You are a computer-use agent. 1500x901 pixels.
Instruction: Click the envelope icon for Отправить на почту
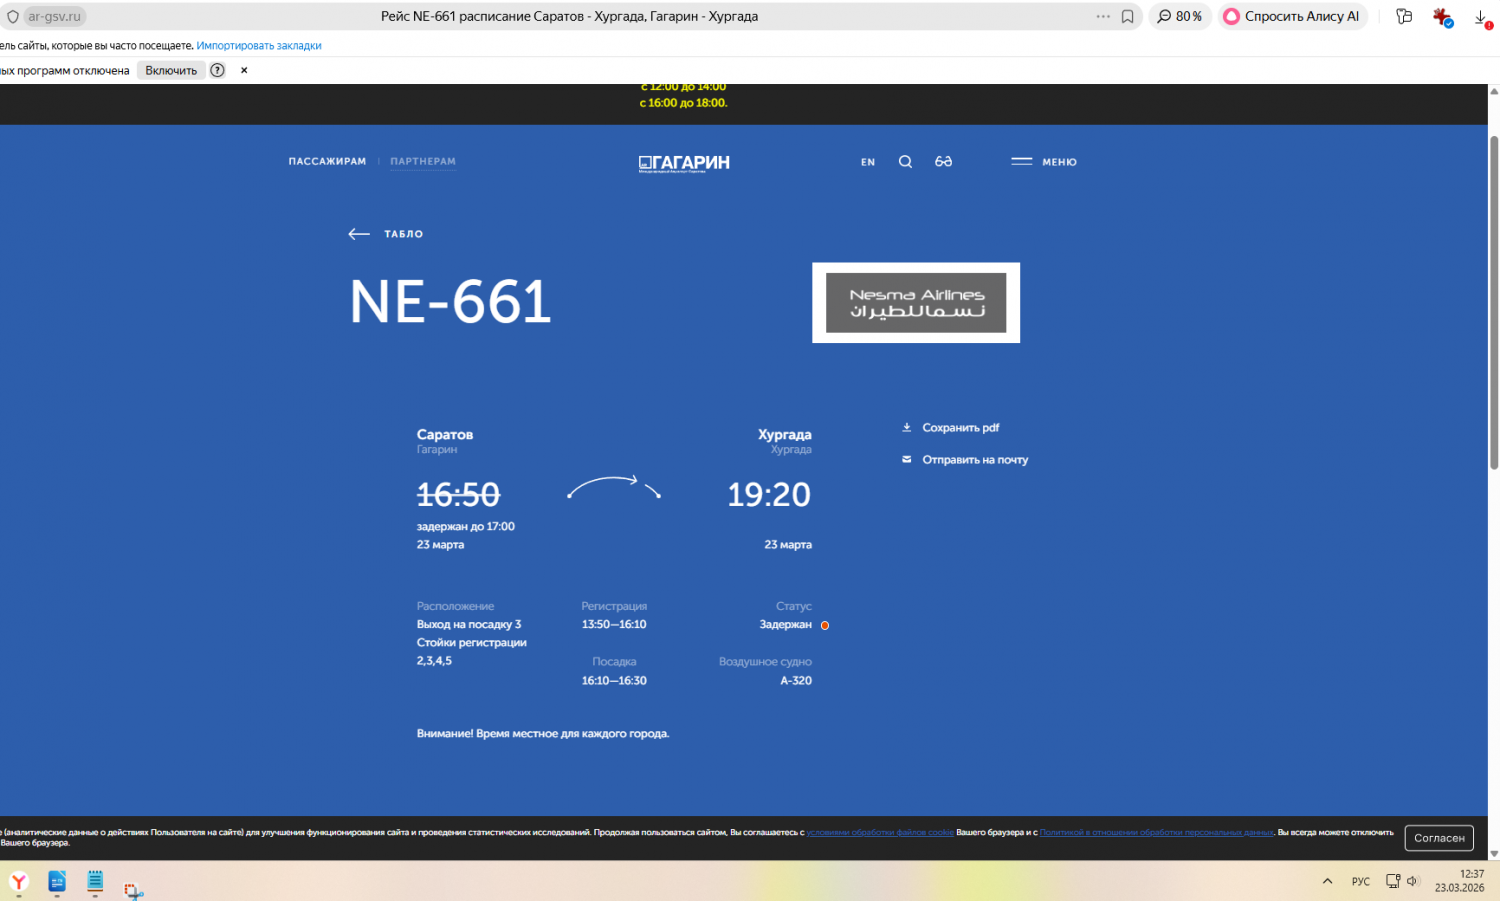pyautogui.click(x=907, y=460)
